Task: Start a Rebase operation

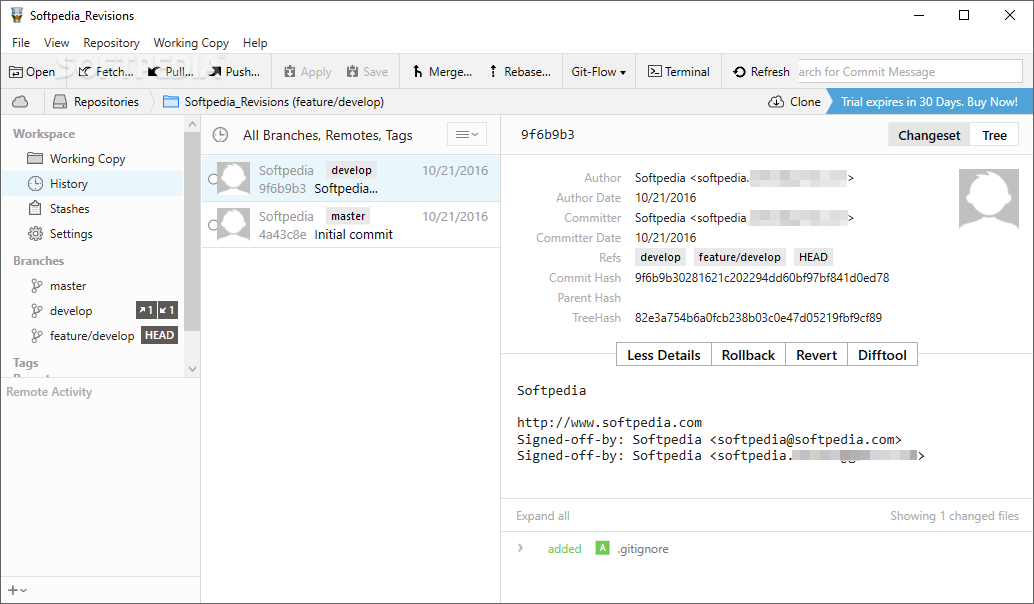Action: pyautogui.click(x=520, y=72)
